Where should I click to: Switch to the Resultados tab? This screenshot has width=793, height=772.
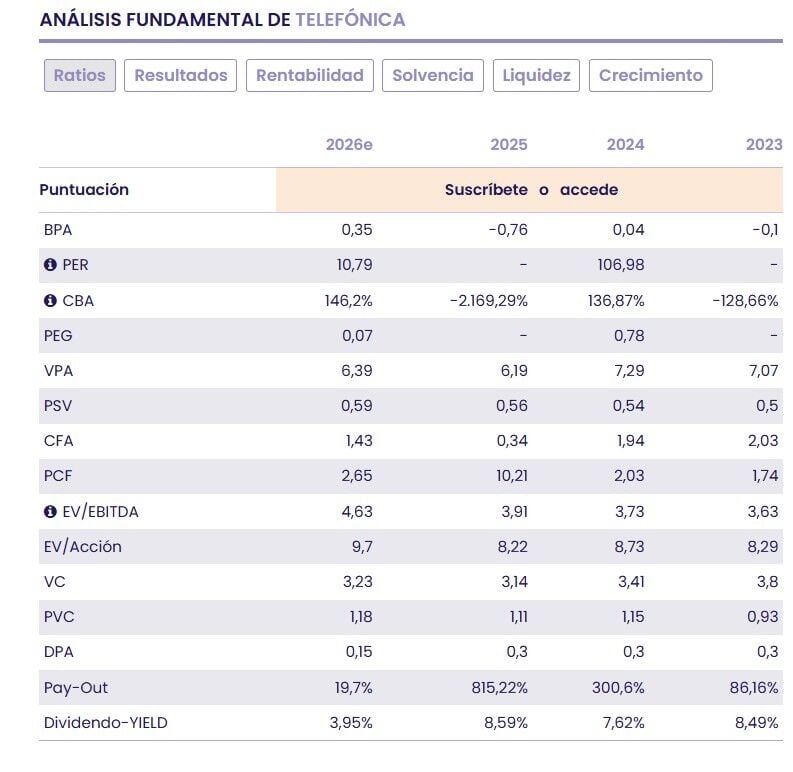[181, 75]
